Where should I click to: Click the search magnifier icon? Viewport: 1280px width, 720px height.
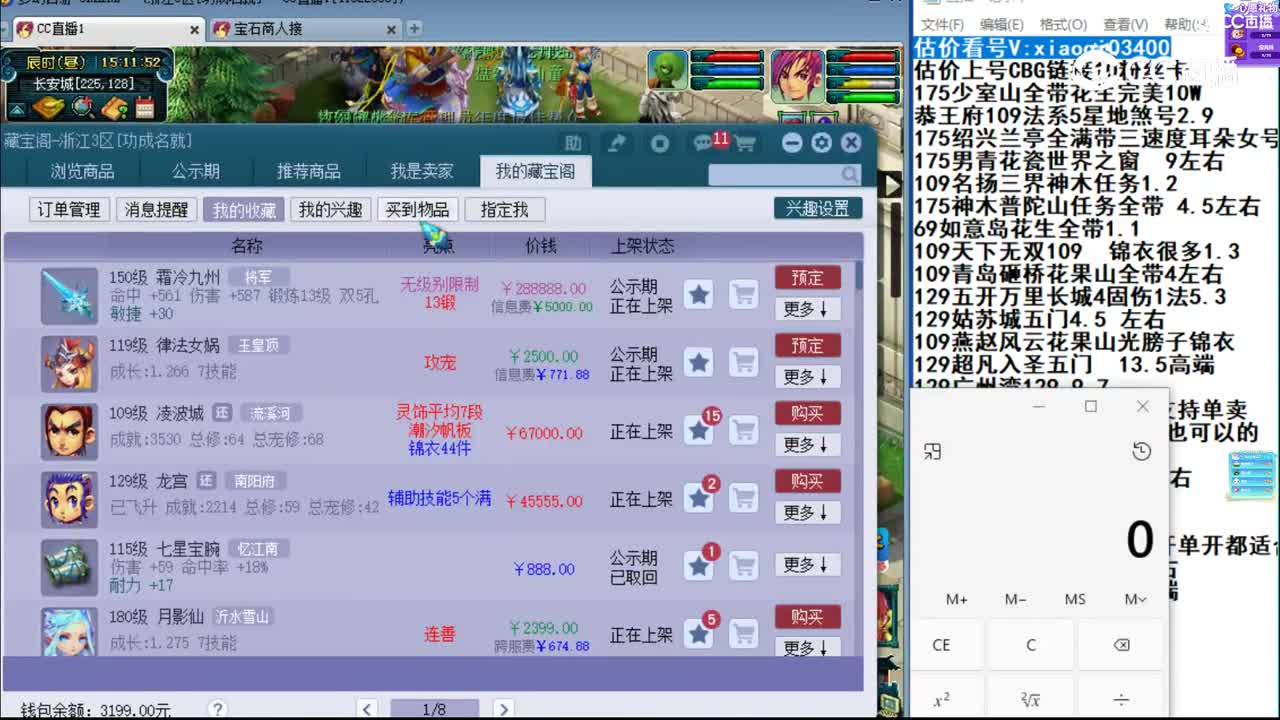tap(849, 175)
